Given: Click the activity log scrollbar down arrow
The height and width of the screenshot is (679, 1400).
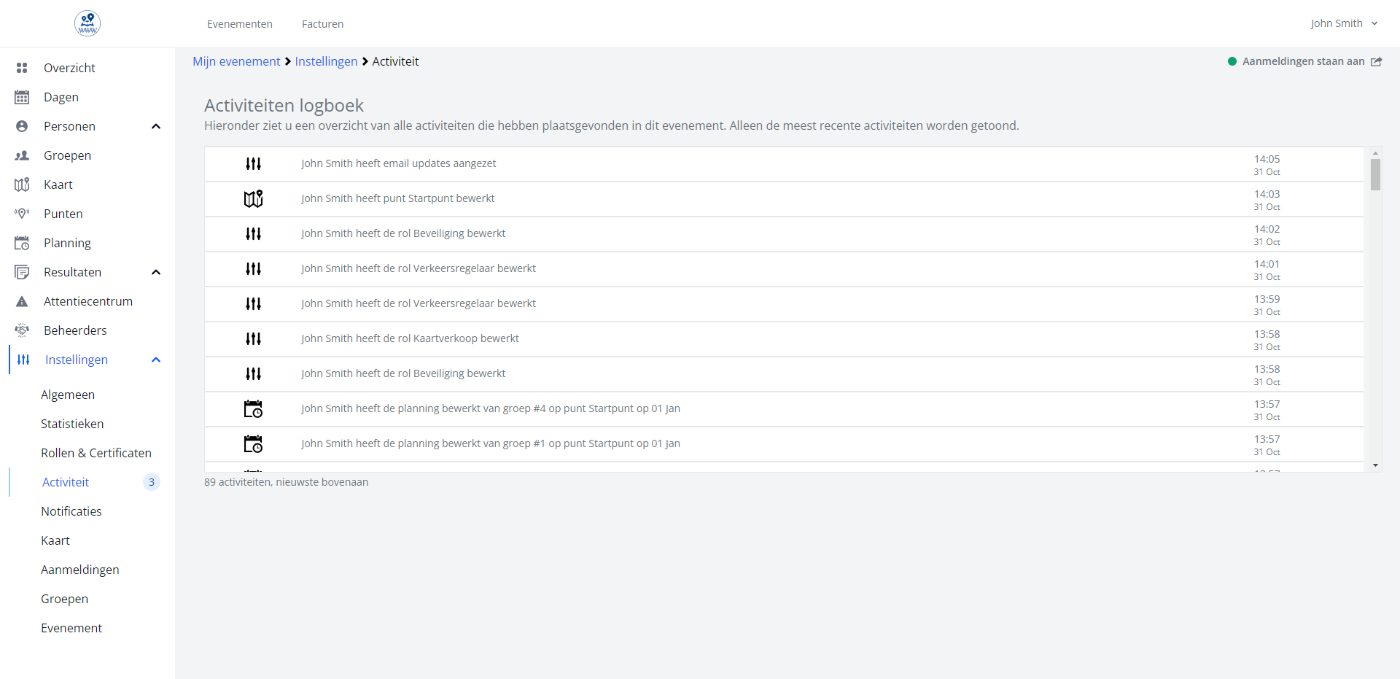Looking at the screenshot, I should click(1375, 465).
